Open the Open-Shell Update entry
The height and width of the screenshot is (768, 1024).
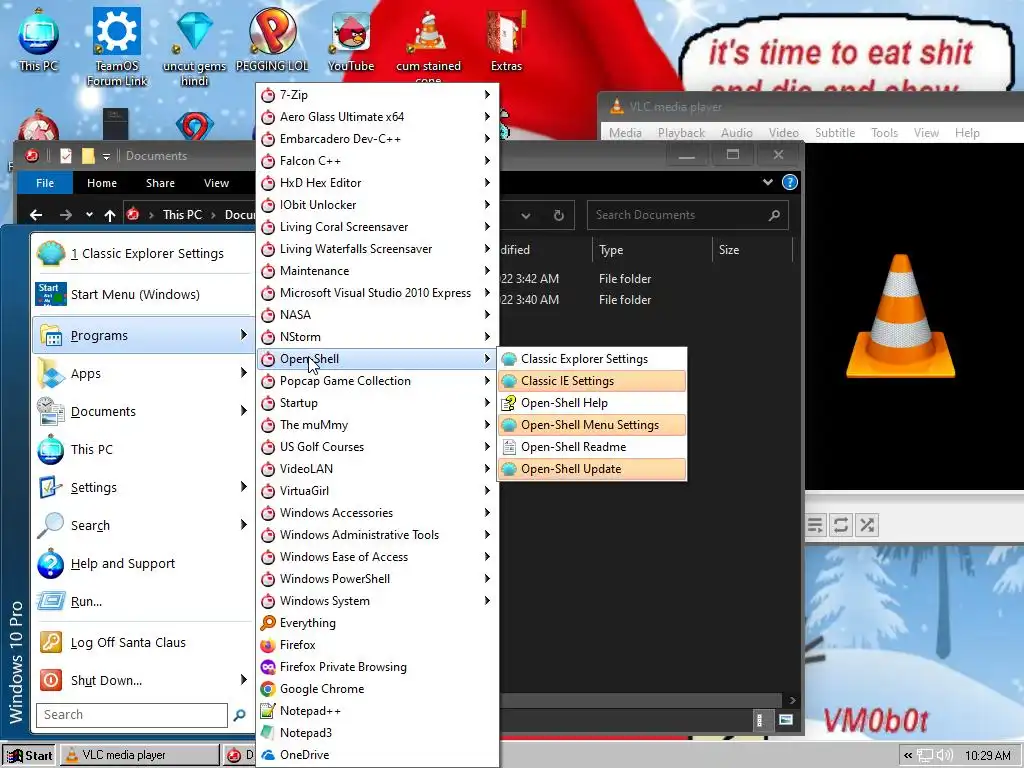click(592, 469)
